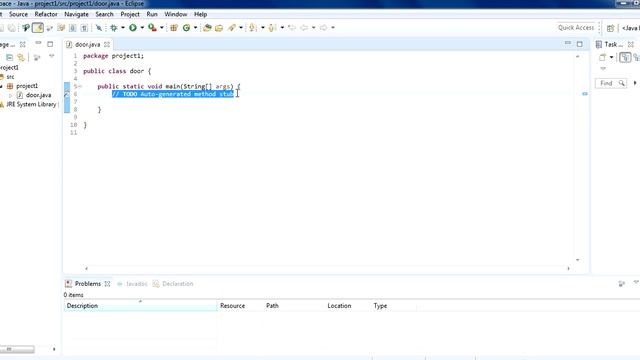Image resolution: width=640 pixels, height=360 pixels.
Task: Open Package Explorer view menu triangle
Action: click(51, 56)
